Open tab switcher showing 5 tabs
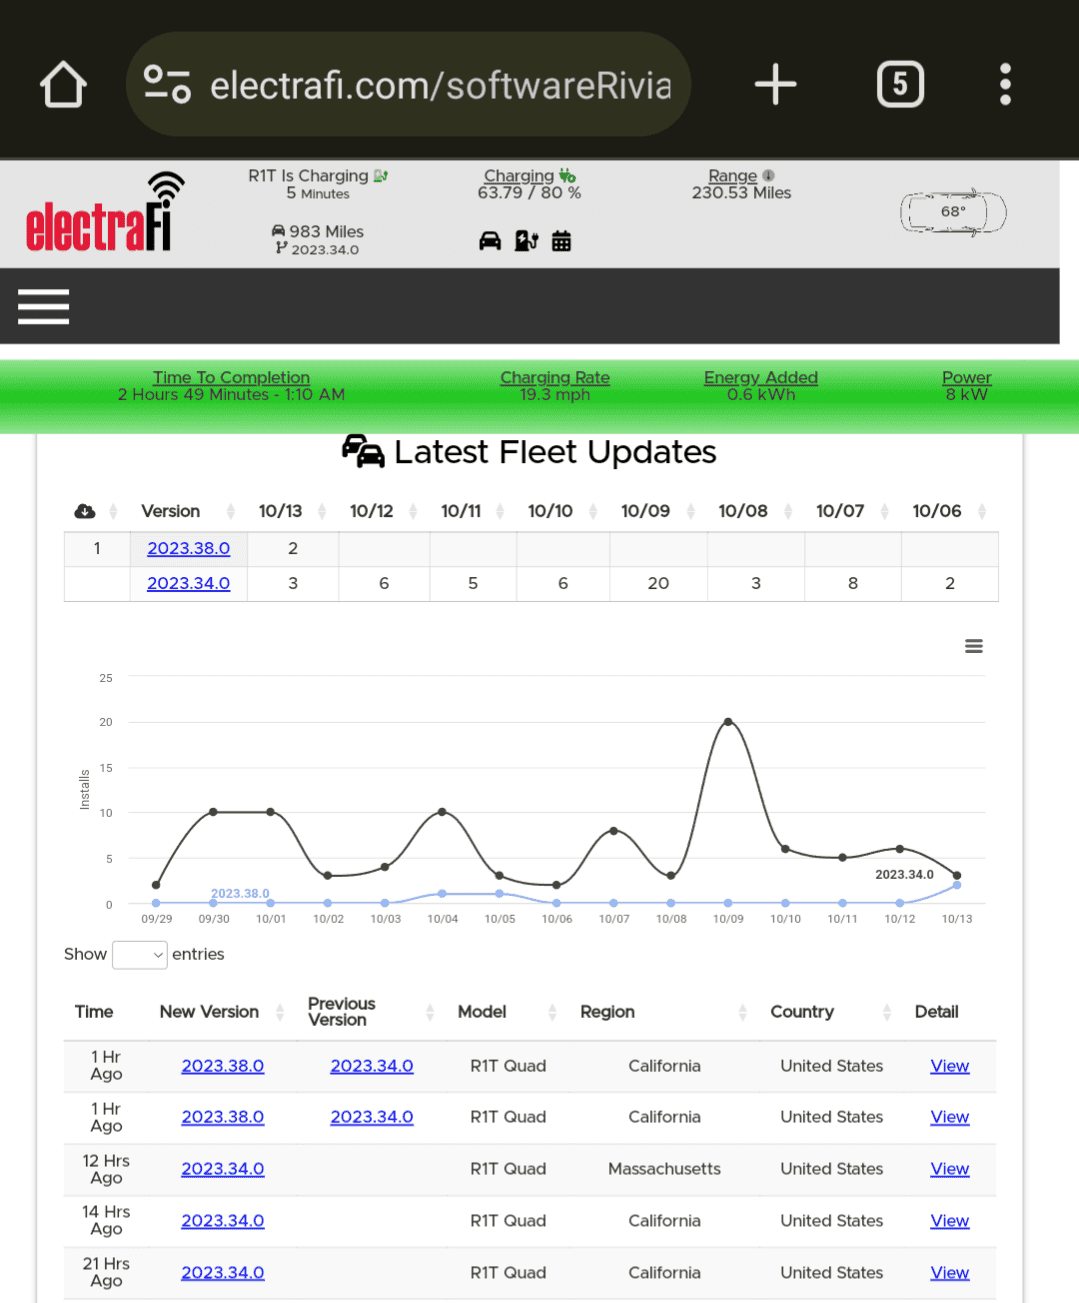The height and width of the screenshot is (1303, 1079). pyautogui.click(x=900, y=84)
